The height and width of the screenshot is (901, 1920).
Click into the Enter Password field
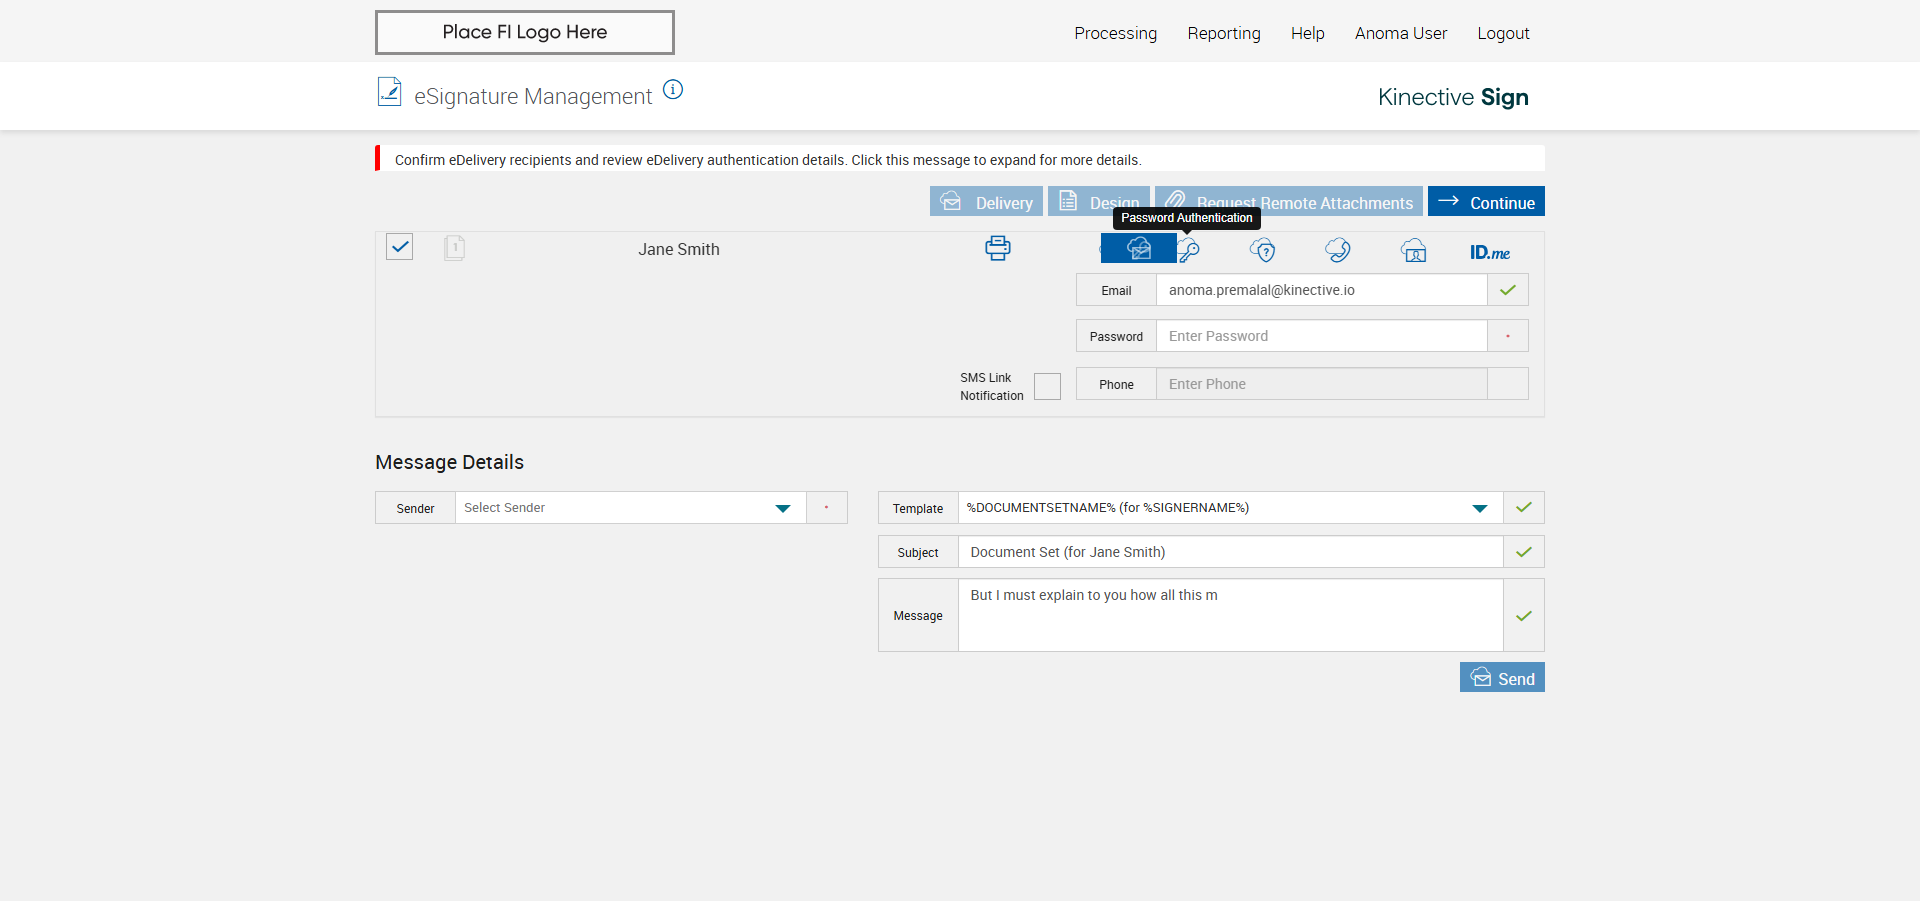[1320, 336]
